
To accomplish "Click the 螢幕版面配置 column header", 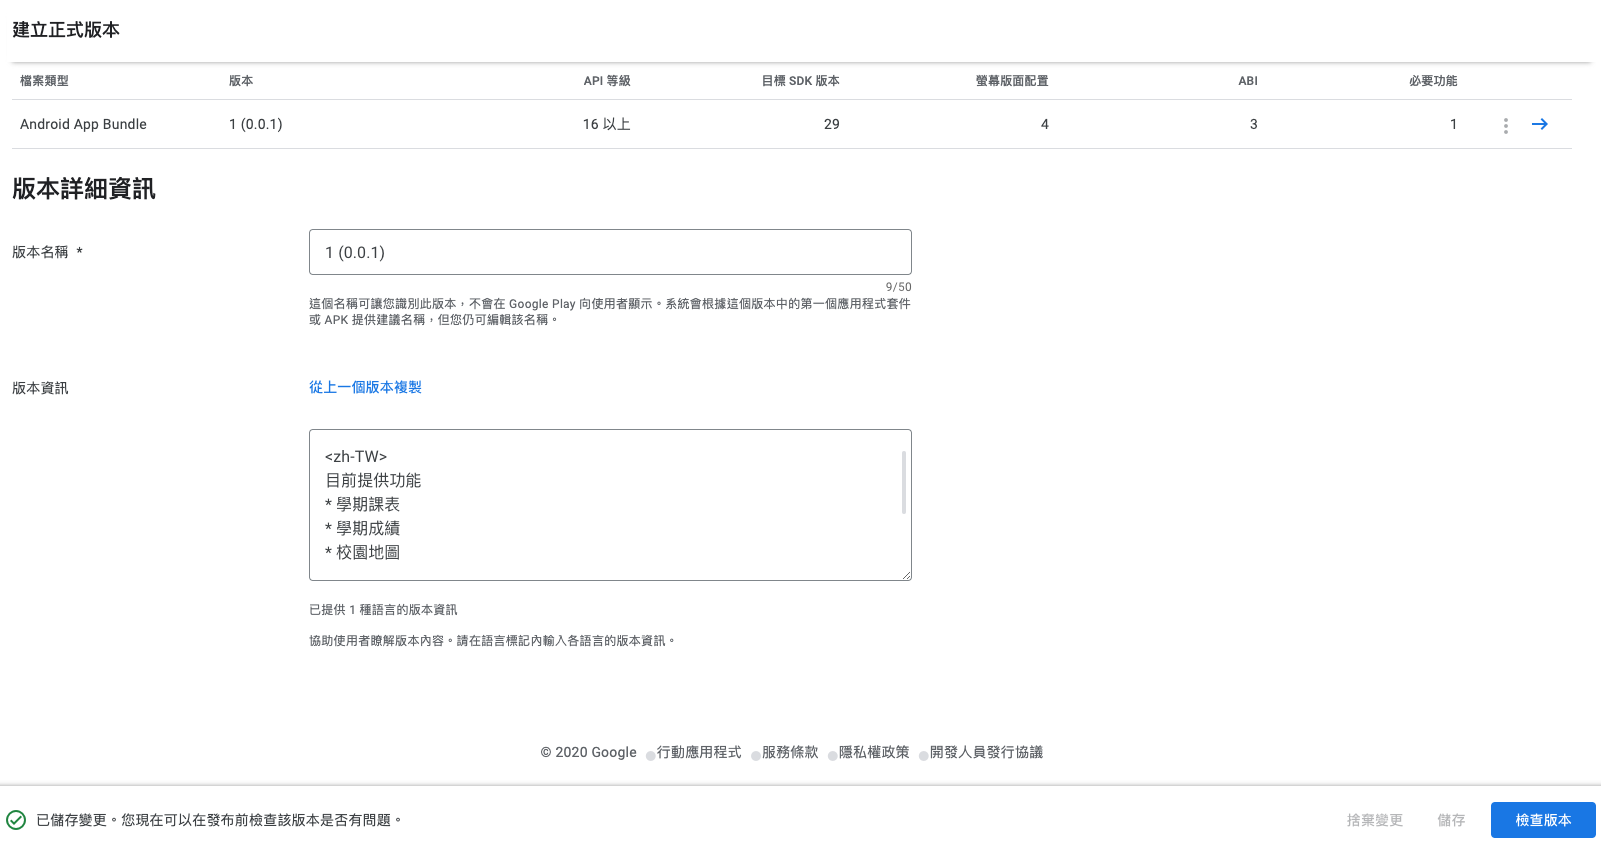I will 1012,81.
